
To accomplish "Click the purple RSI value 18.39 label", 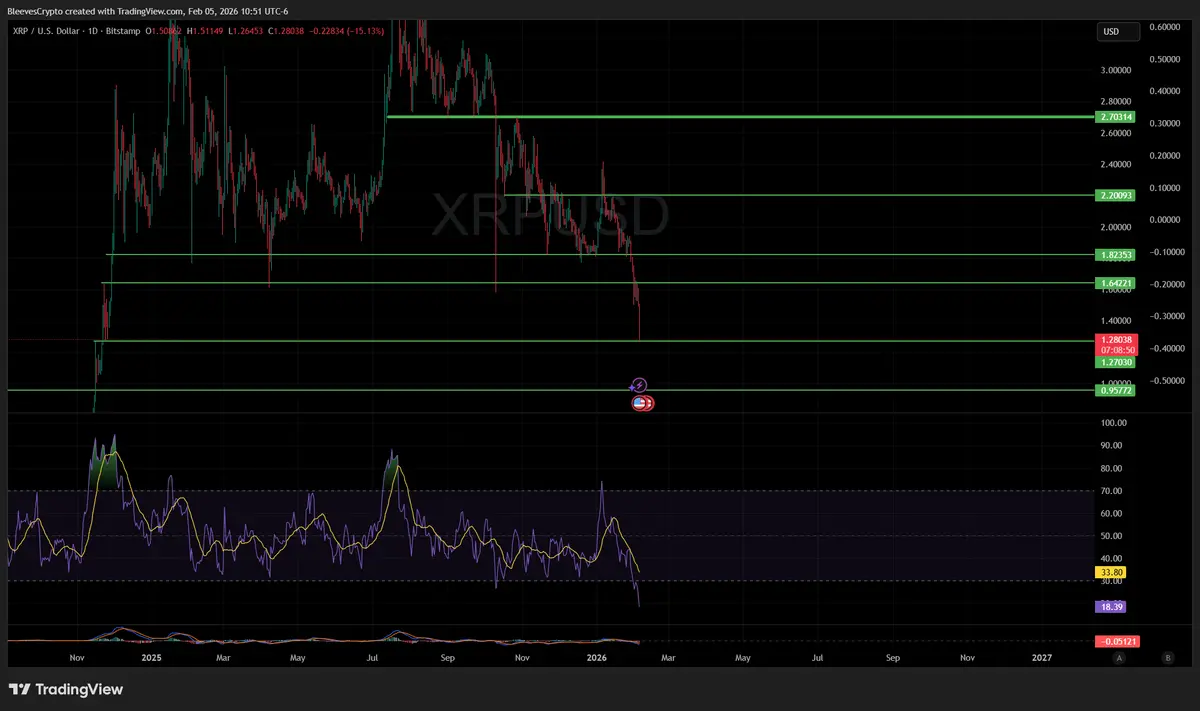I will coord(1109,606).
